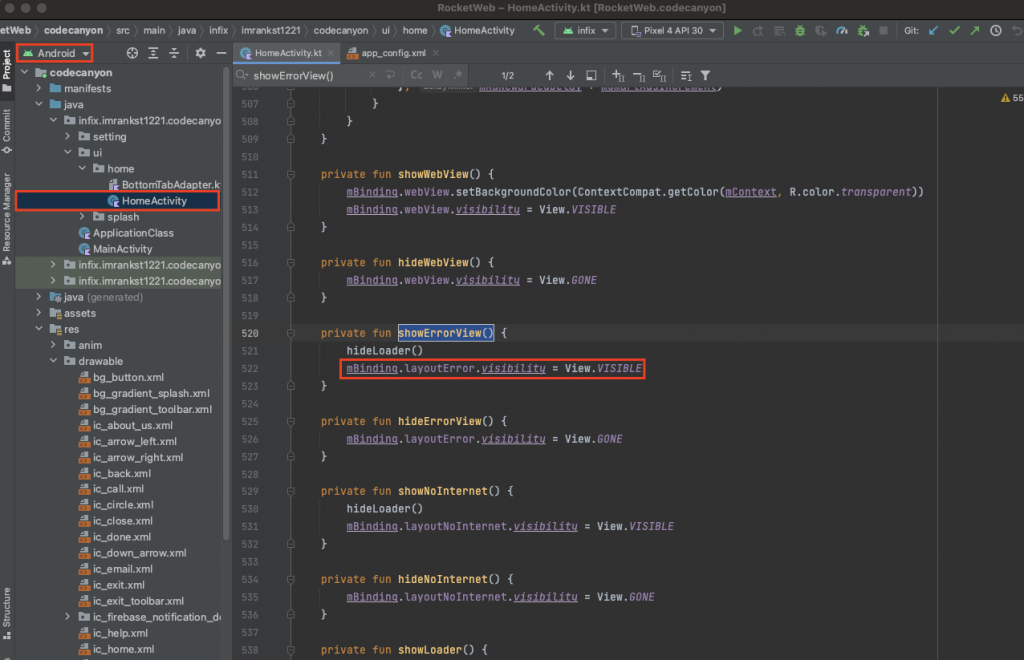Toggle the Project tool window tab
The image size is (1024, 660).
pos(7,71)
